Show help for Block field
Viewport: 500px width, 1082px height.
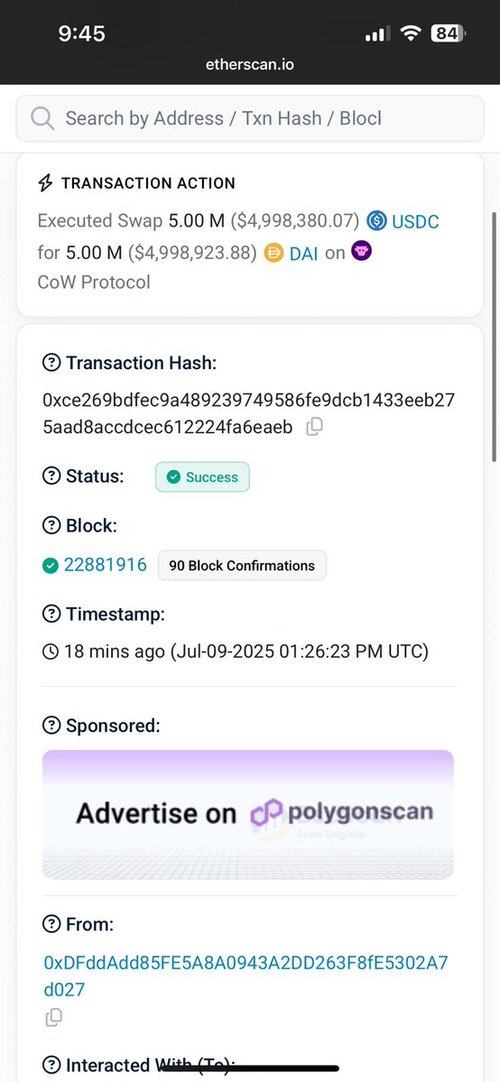click(52, 526)
